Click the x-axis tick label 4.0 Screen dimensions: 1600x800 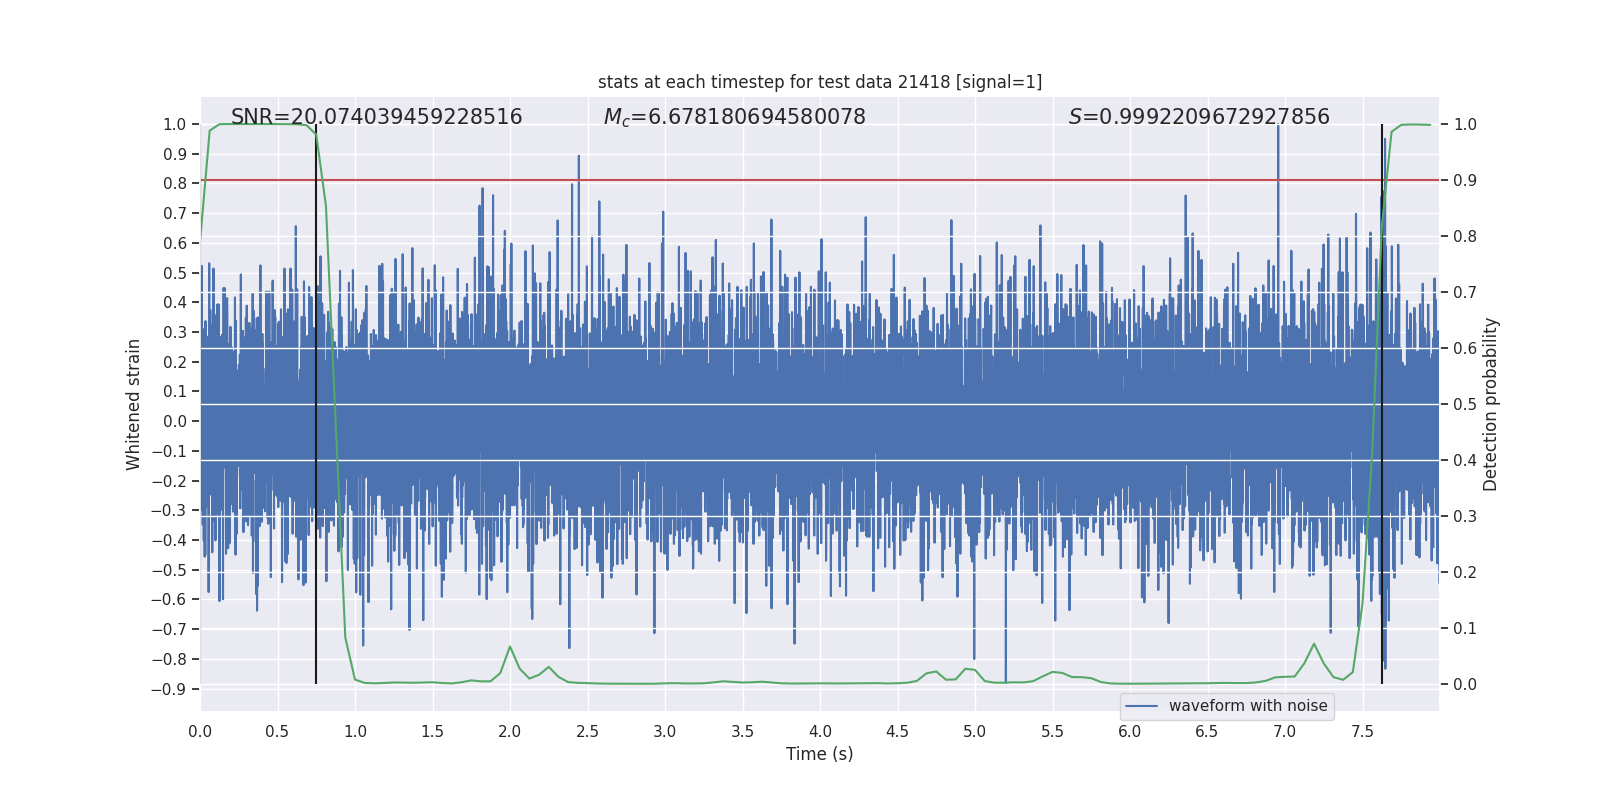820,731
